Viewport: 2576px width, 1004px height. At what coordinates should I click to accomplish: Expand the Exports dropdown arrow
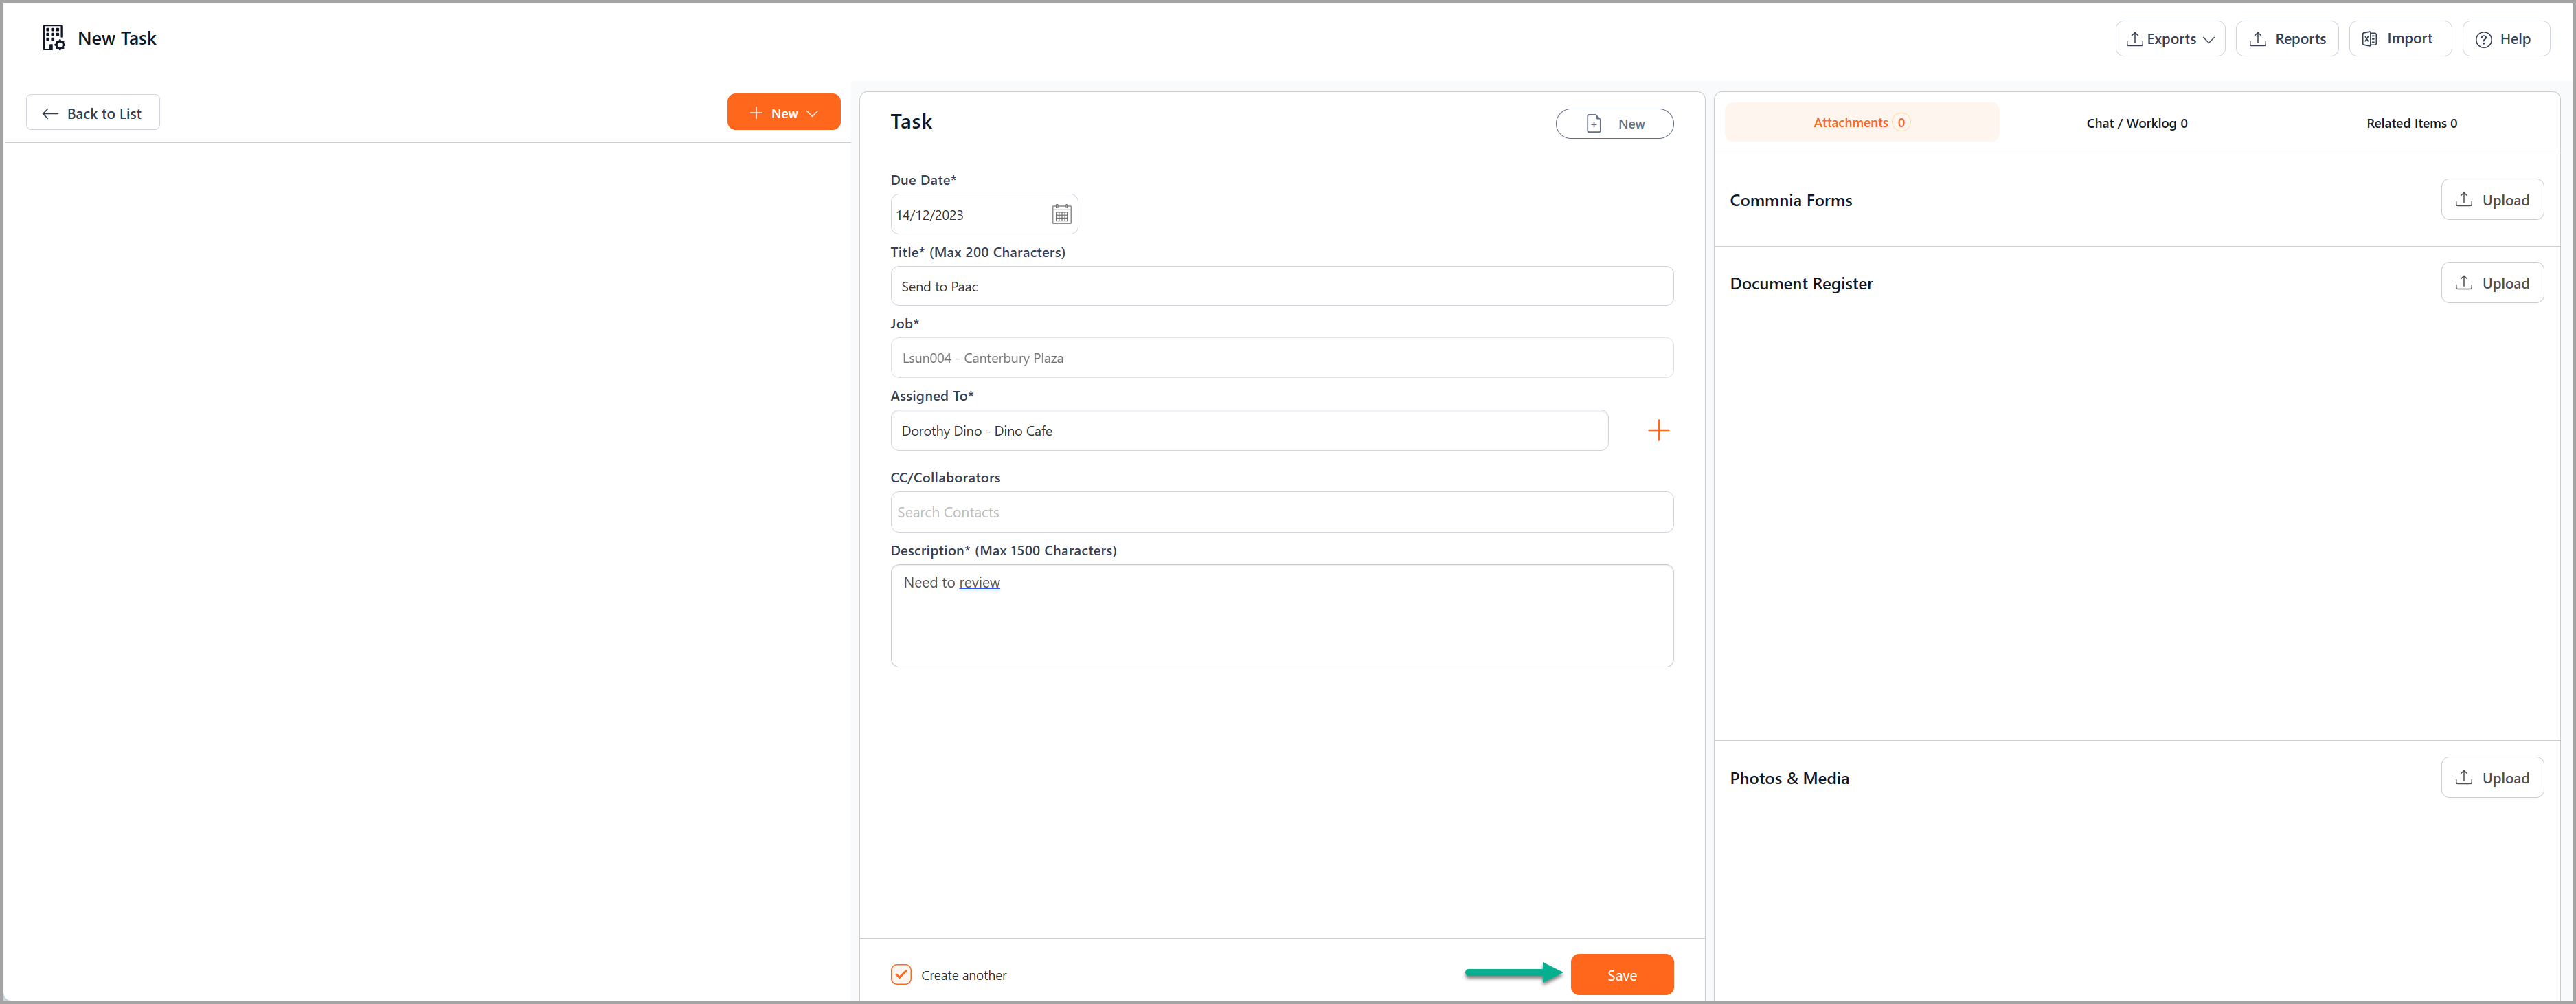[2208, 40]
